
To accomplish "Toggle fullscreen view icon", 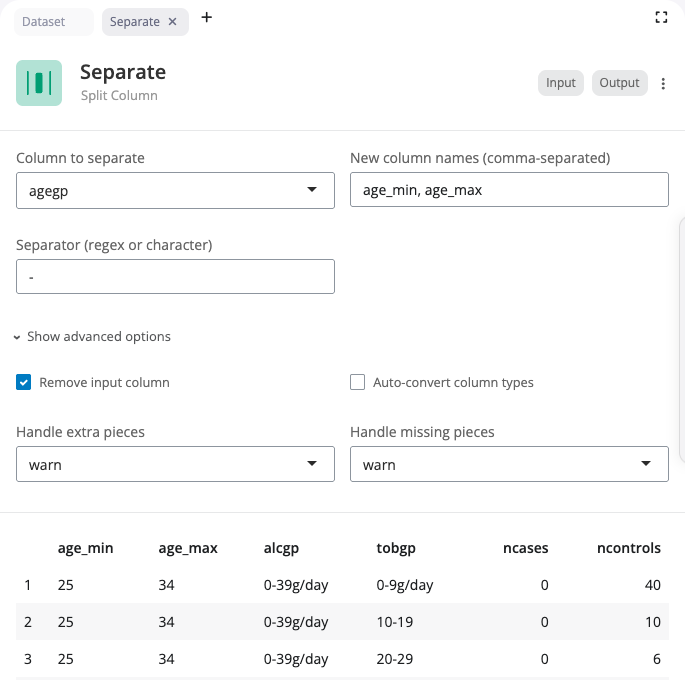I will pos(661,17).
